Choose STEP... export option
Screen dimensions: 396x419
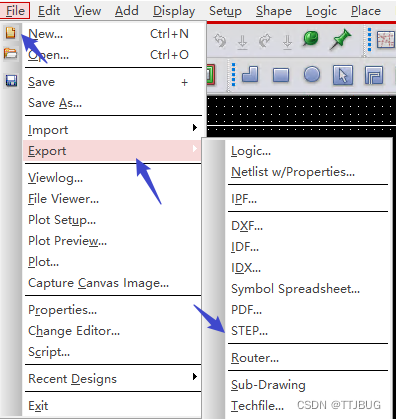coord(308,331)
